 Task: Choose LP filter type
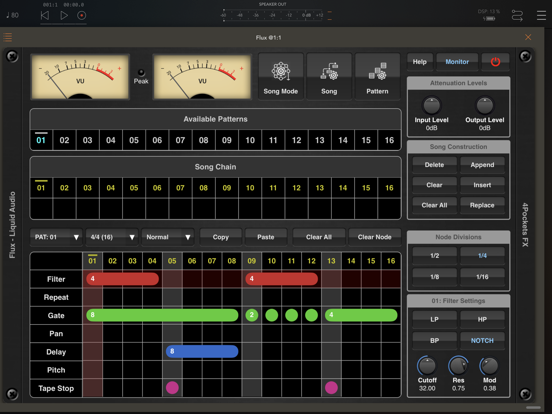[x=434, y=319]
